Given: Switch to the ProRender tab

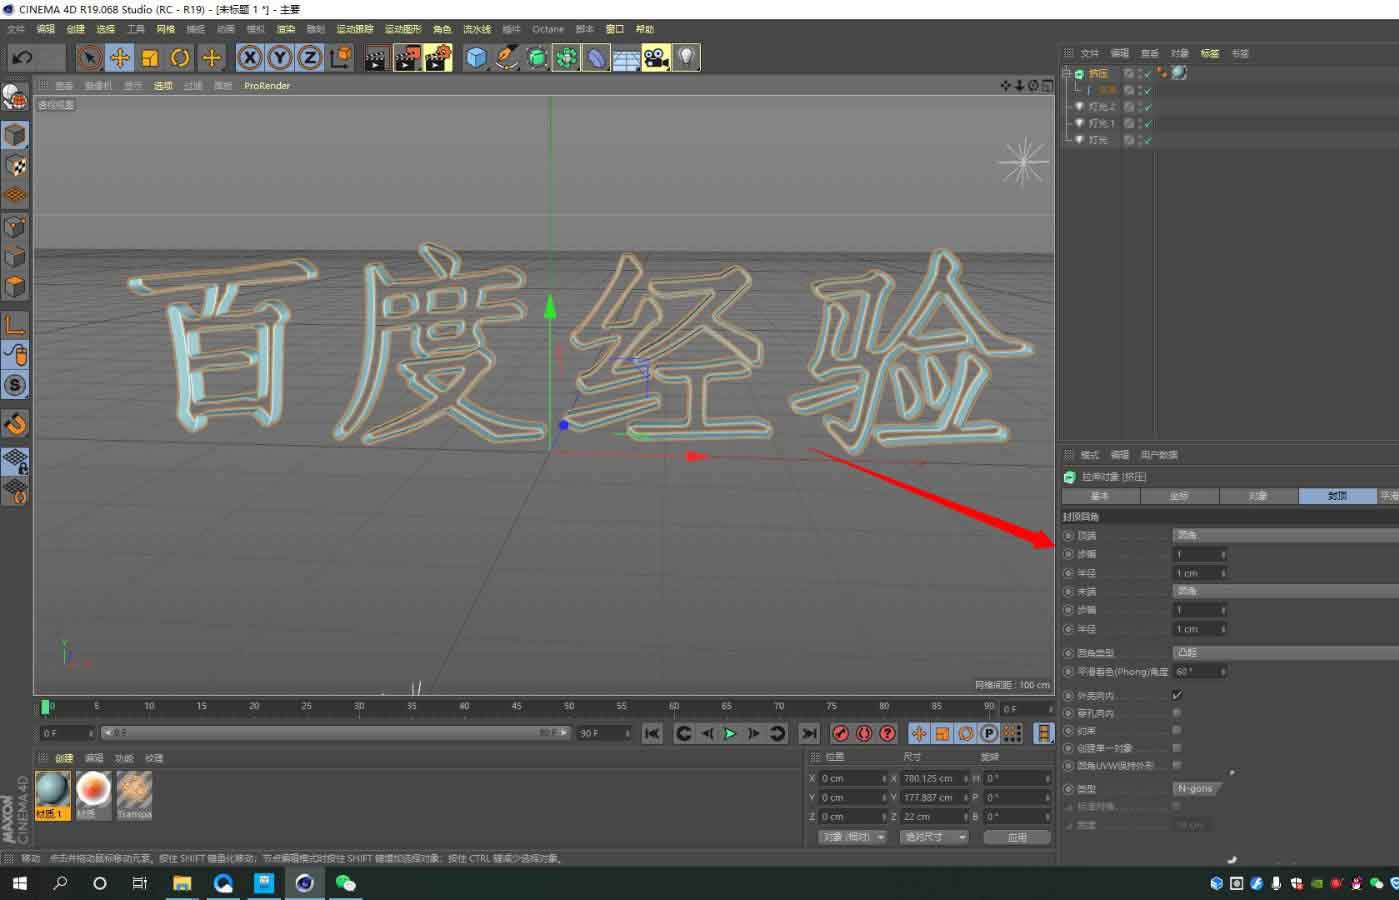Looking at the screenshot, I should [x=266, y=85].
